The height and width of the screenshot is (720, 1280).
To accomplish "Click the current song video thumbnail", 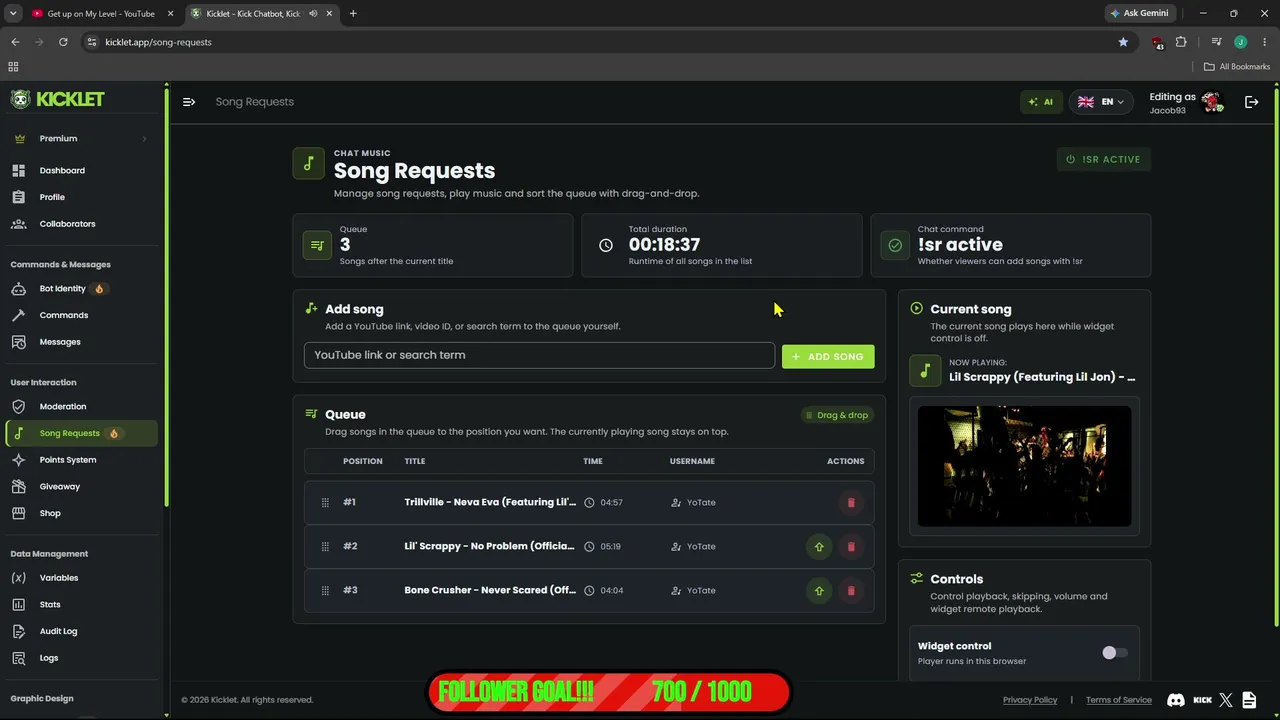I will click(1024, 466).
